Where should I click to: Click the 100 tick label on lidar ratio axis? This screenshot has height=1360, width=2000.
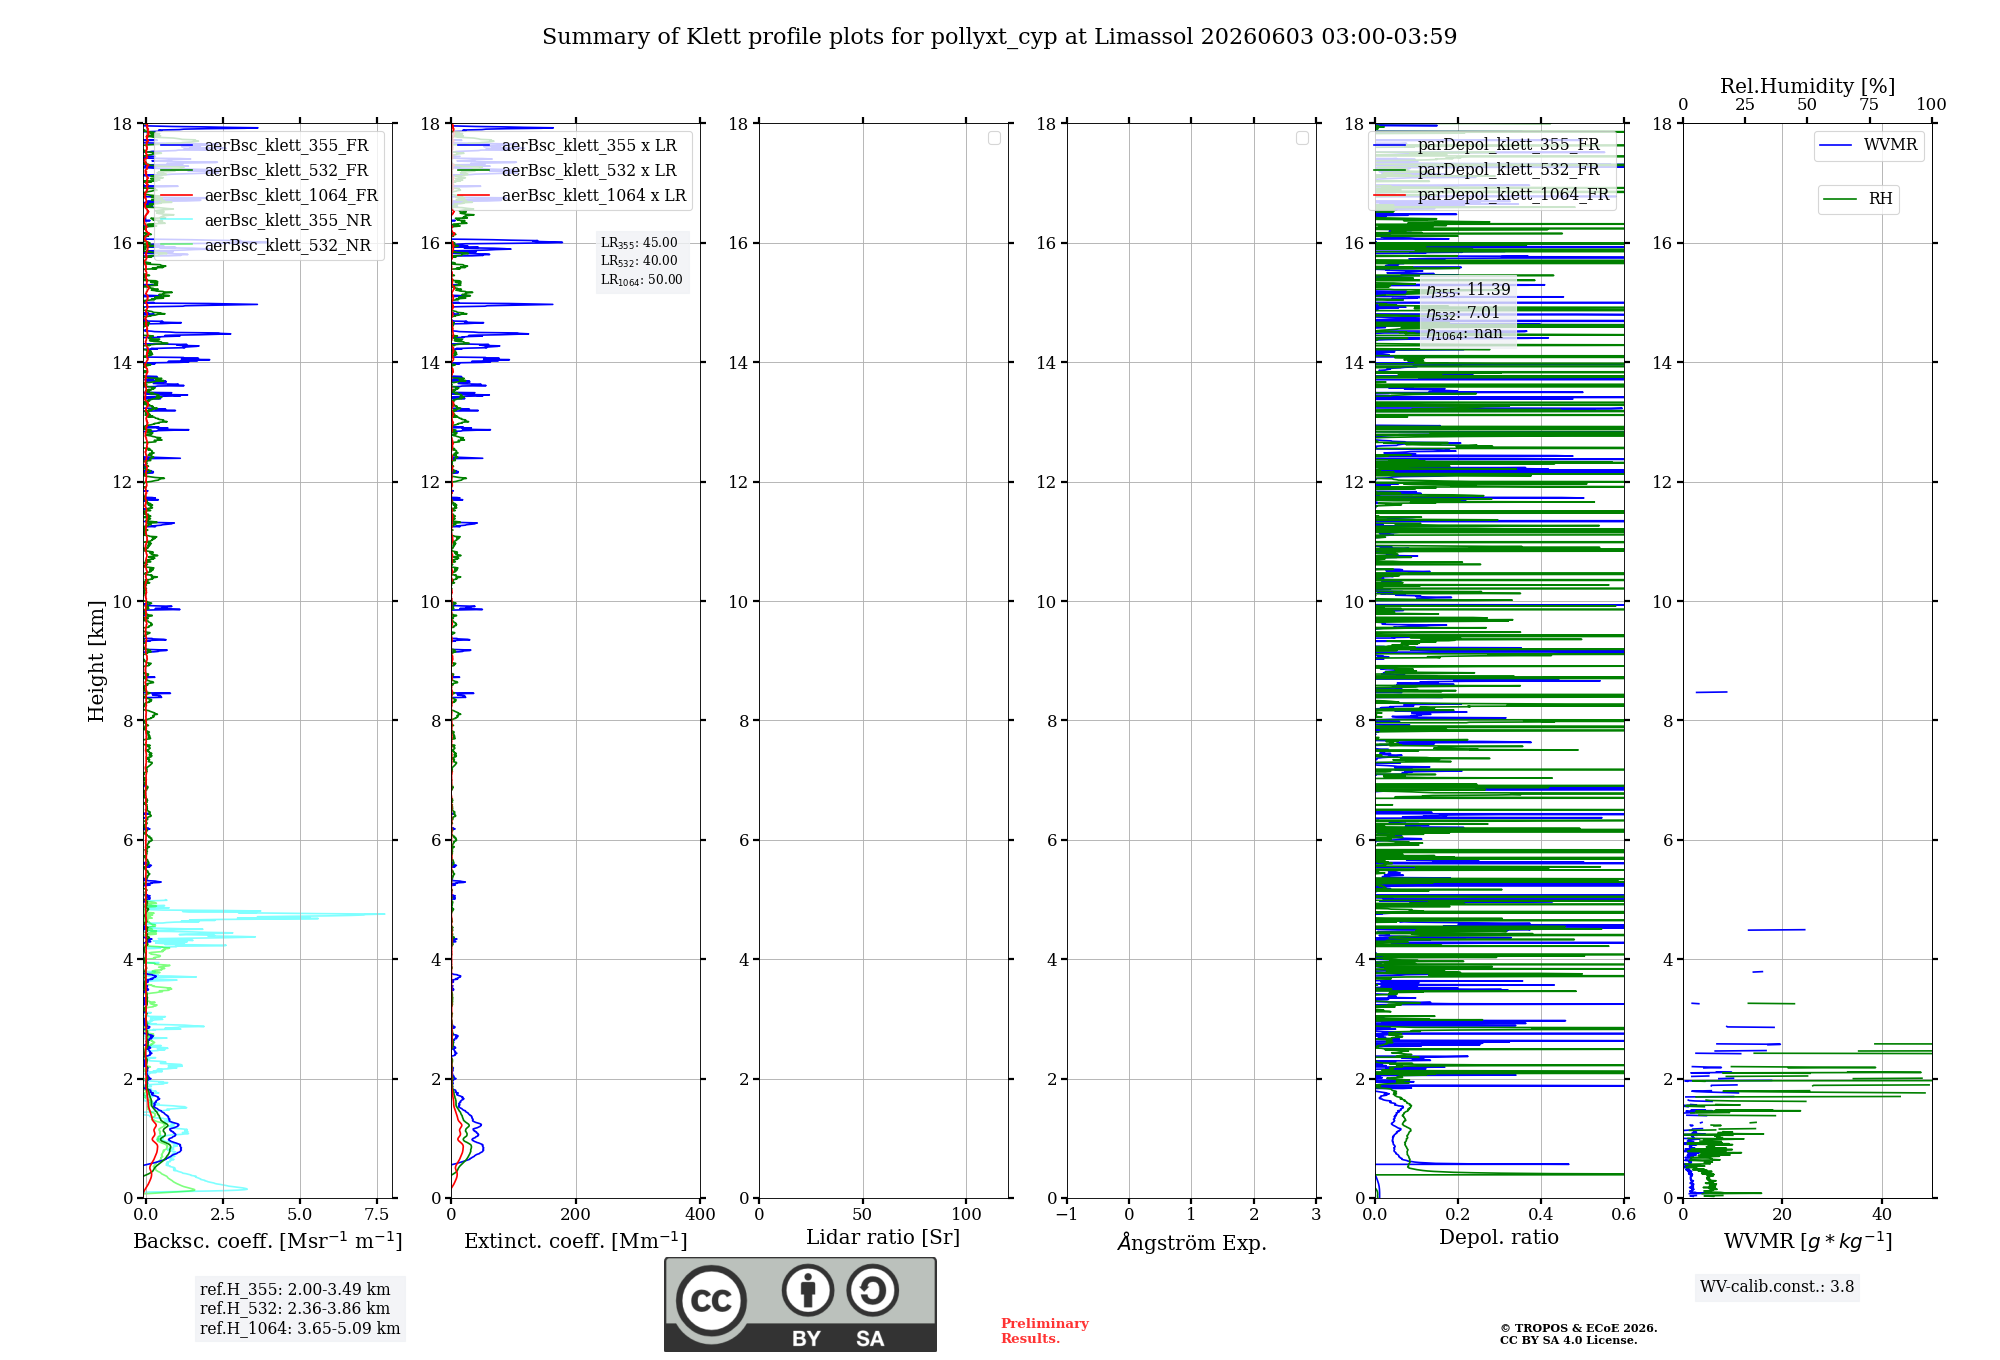[x=967, y=1215]
